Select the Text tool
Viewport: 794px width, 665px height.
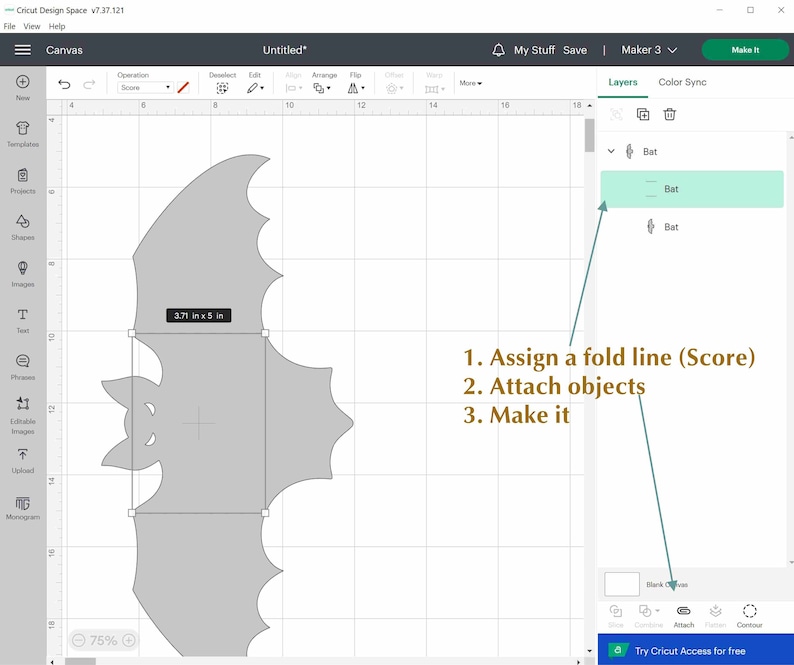[x=22, y=321]
